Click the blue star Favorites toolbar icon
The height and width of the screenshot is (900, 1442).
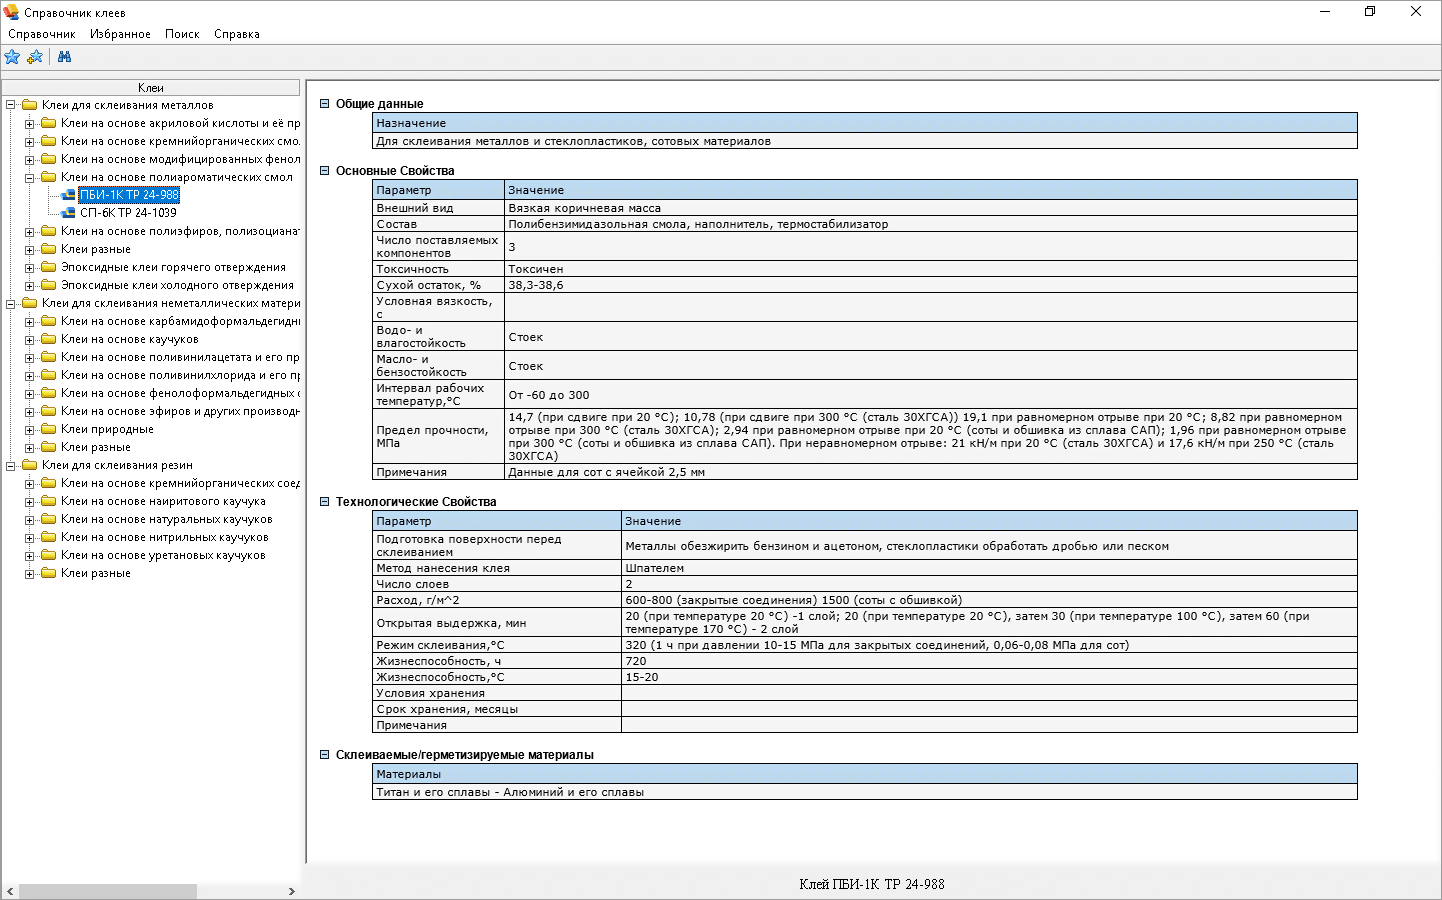[12, 57]
